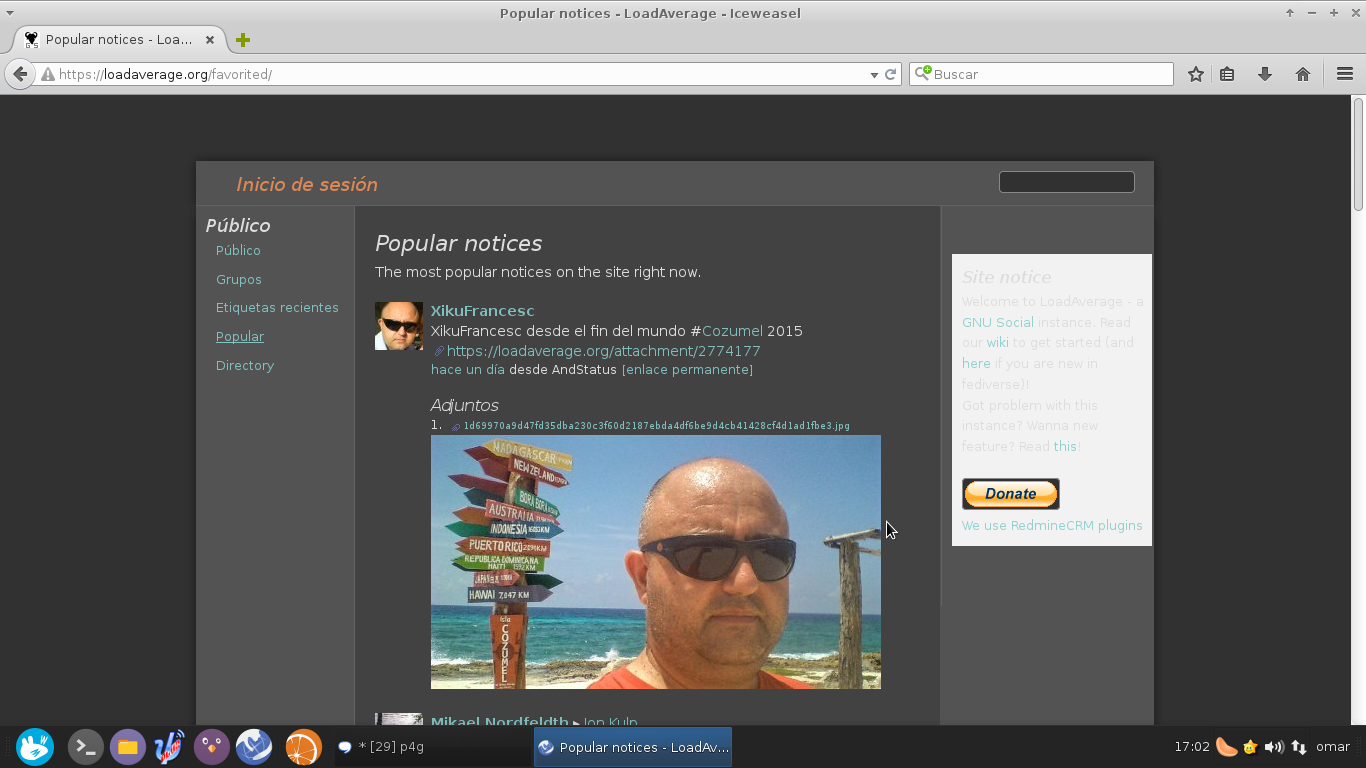
Task: Open Grupos in the sidebar menu
Action: [x=239, y=279]
